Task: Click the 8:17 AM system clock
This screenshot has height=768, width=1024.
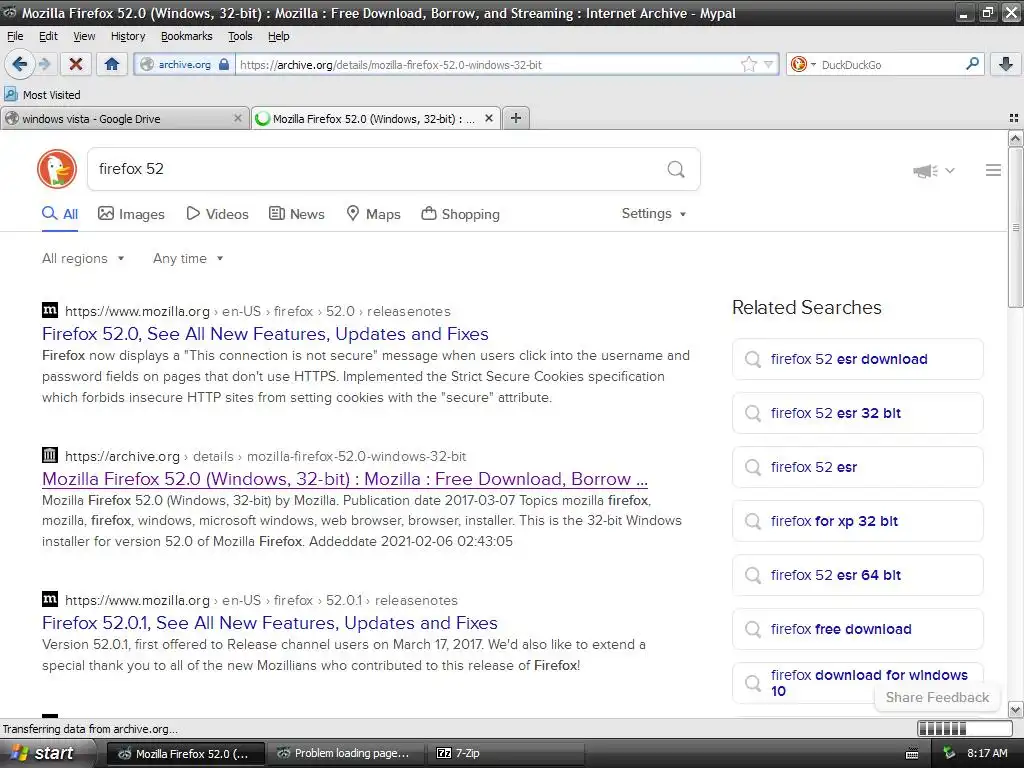Action: [987, 753]
